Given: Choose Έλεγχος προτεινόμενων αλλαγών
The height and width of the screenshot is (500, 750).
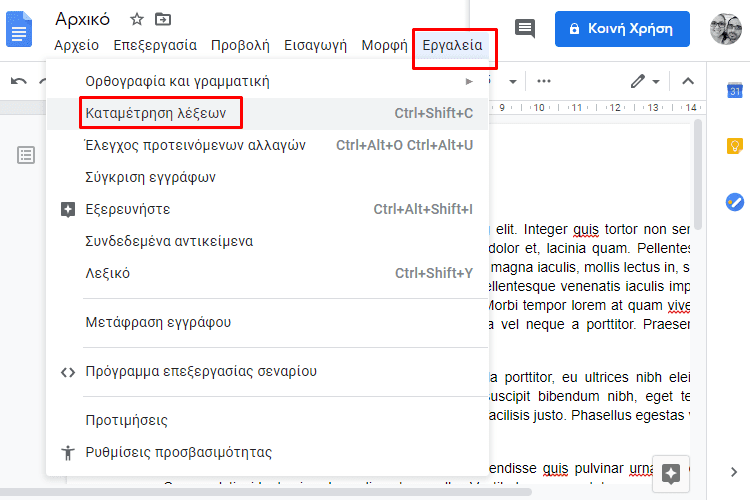Looking at the screenshot, I should [267, 145].
